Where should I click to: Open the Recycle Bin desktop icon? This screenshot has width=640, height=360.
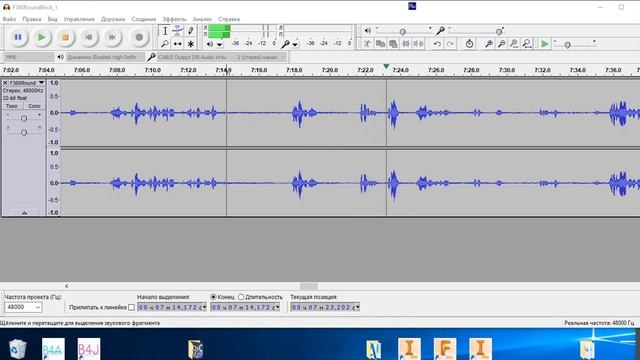pos(17,349)
